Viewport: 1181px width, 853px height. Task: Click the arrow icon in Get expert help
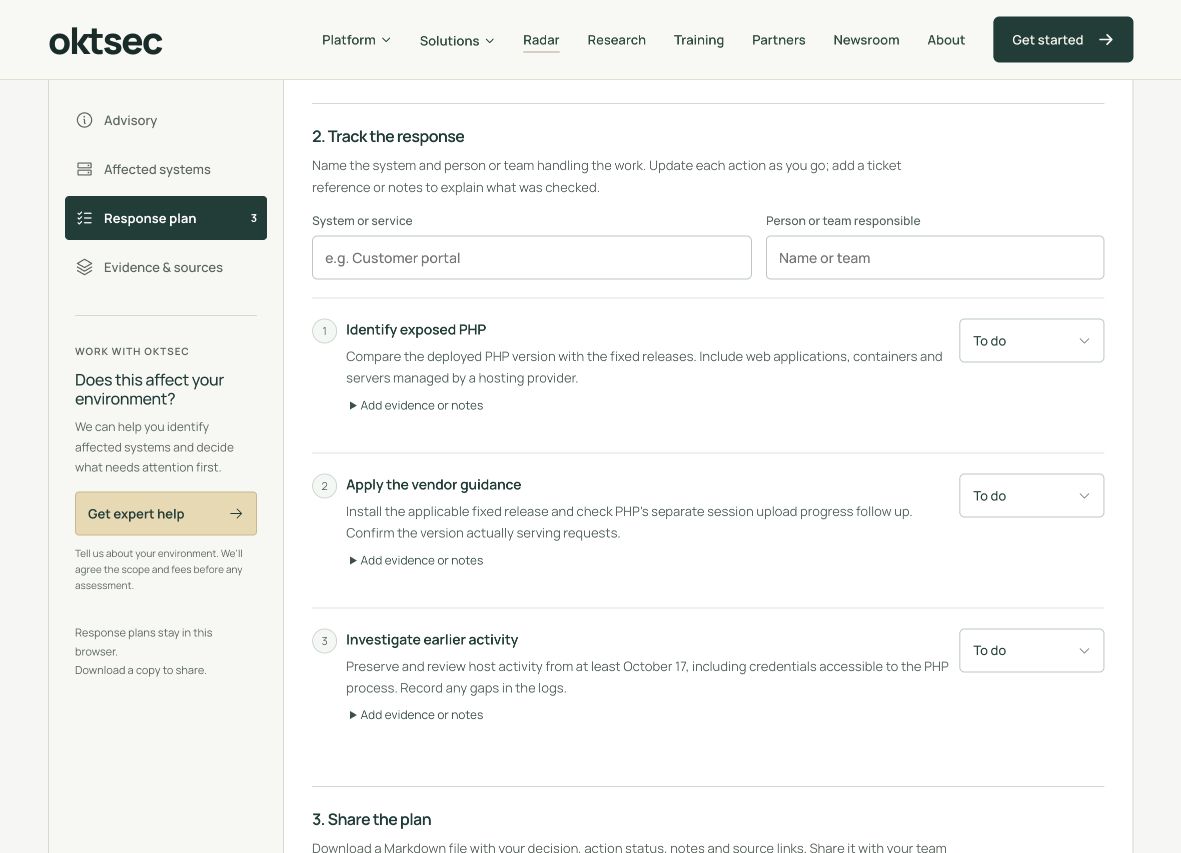pos(236,513)
